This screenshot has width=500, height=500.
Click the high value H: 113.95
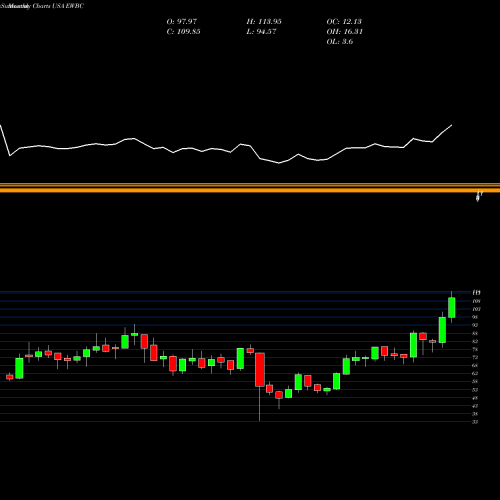(x=264, y=21)
